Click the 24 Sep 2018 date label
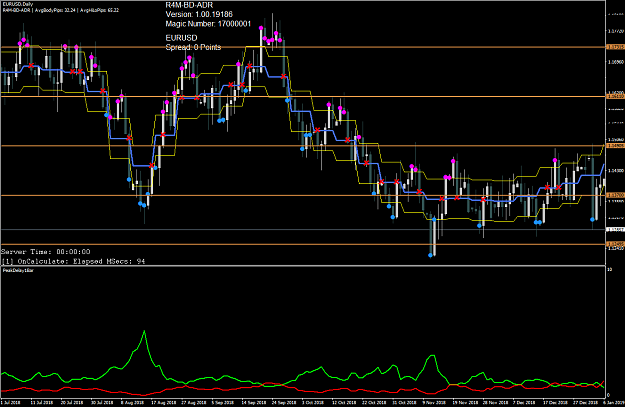Viewport: 625px width, 407px height. point(284,403)
